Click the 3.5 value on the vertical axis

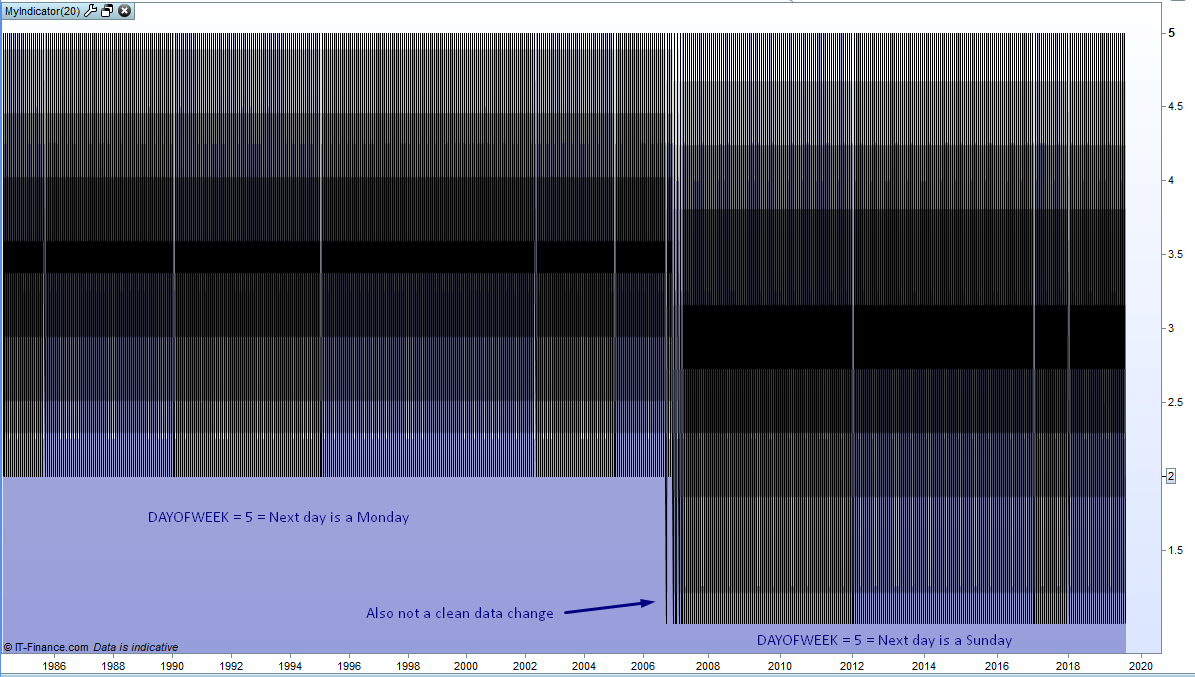click(1175, 254)
